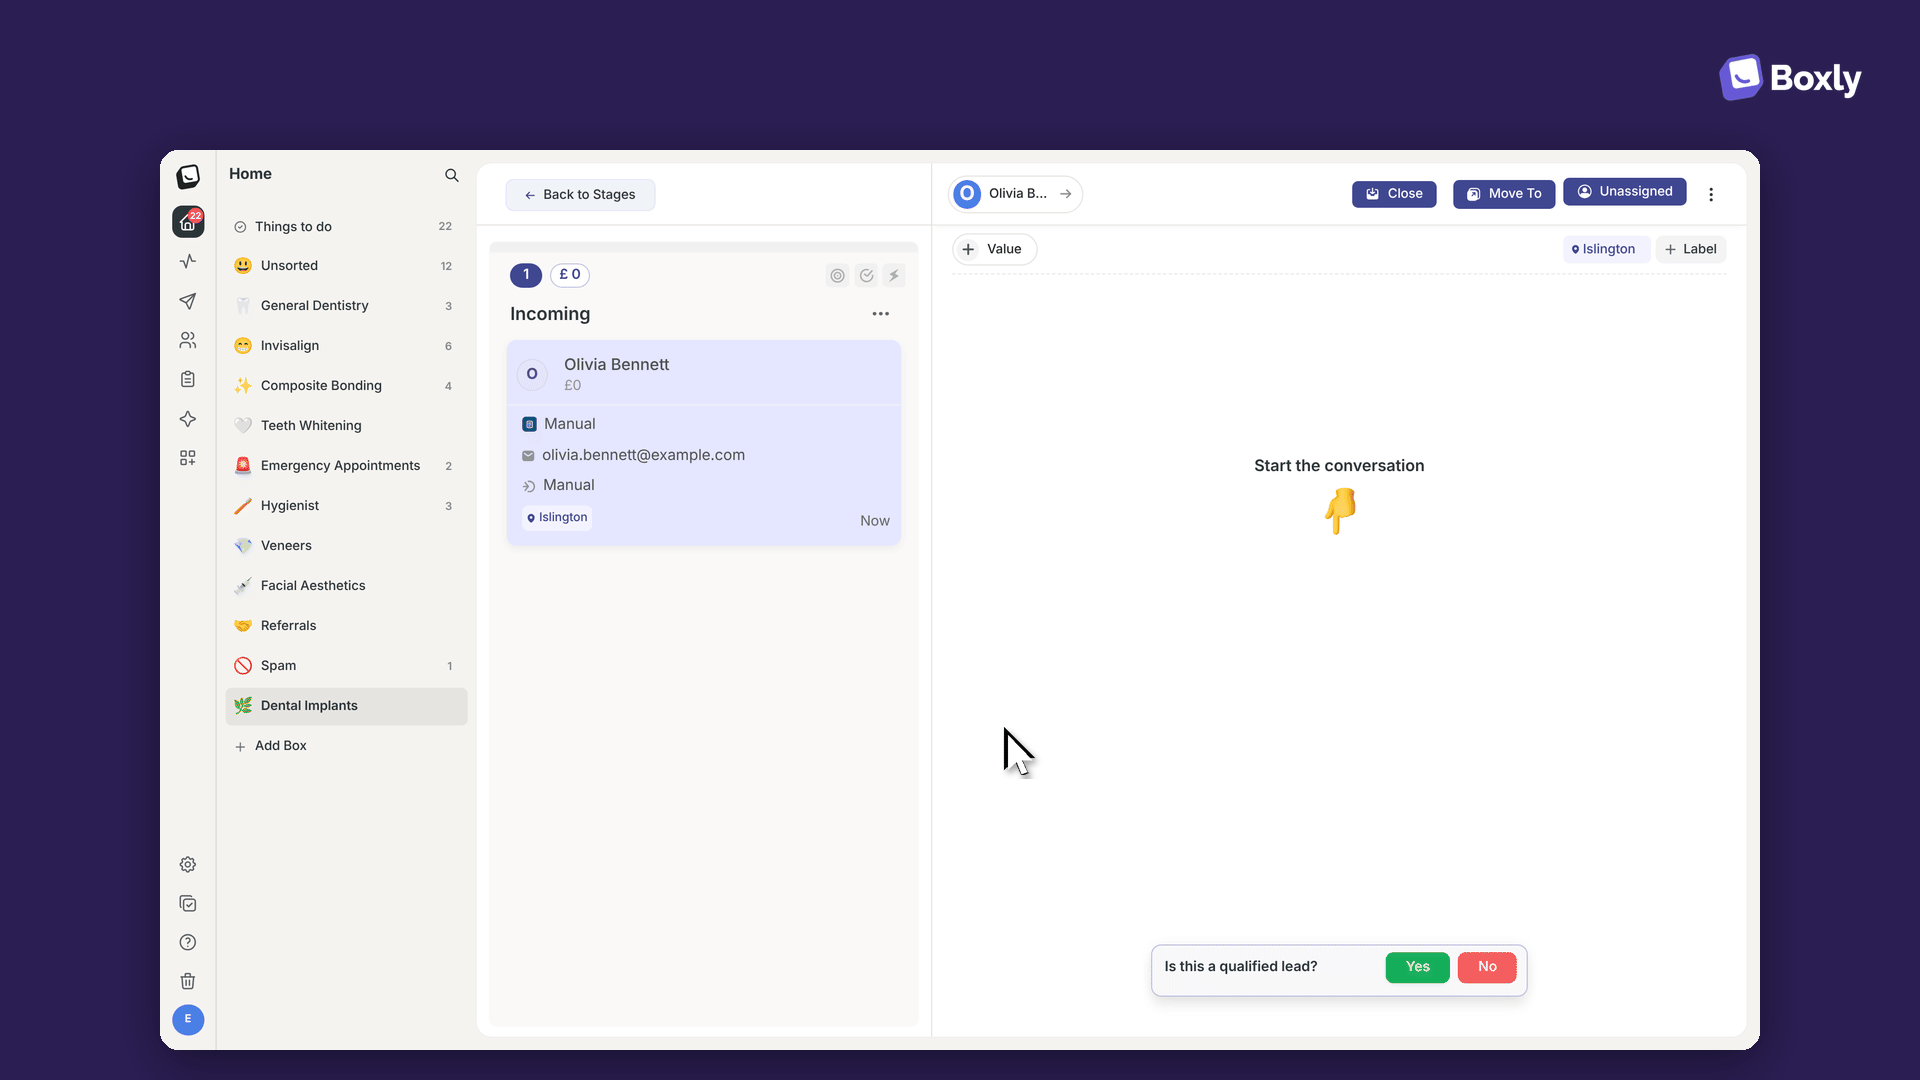Click olivia.bennett@example.com email text

point(643,455)
